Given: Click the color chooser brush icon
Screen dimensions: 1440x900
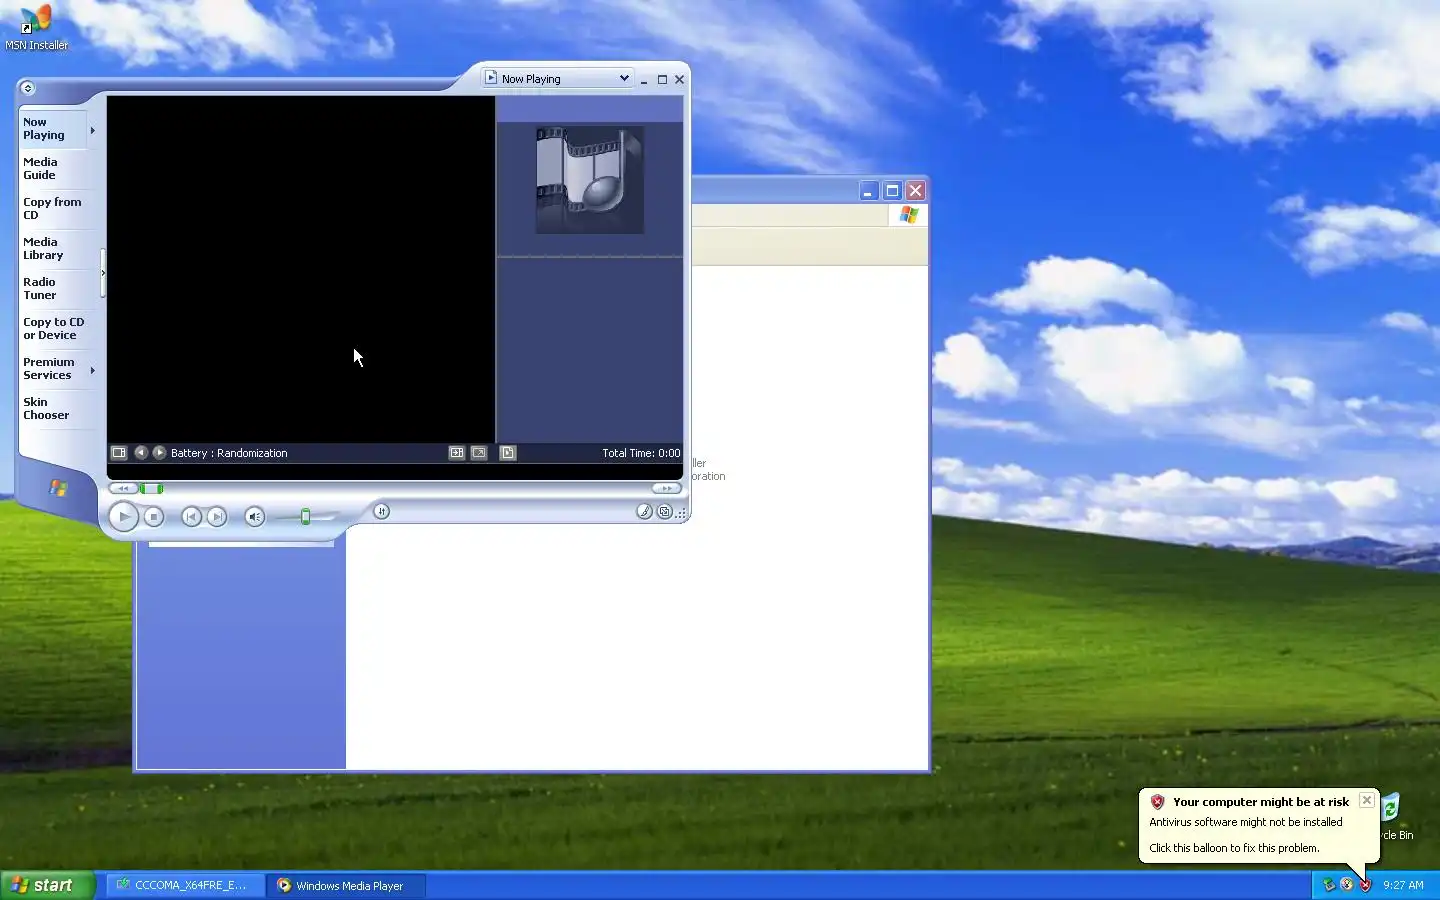Looking at the screenshot, I should 644,511.
